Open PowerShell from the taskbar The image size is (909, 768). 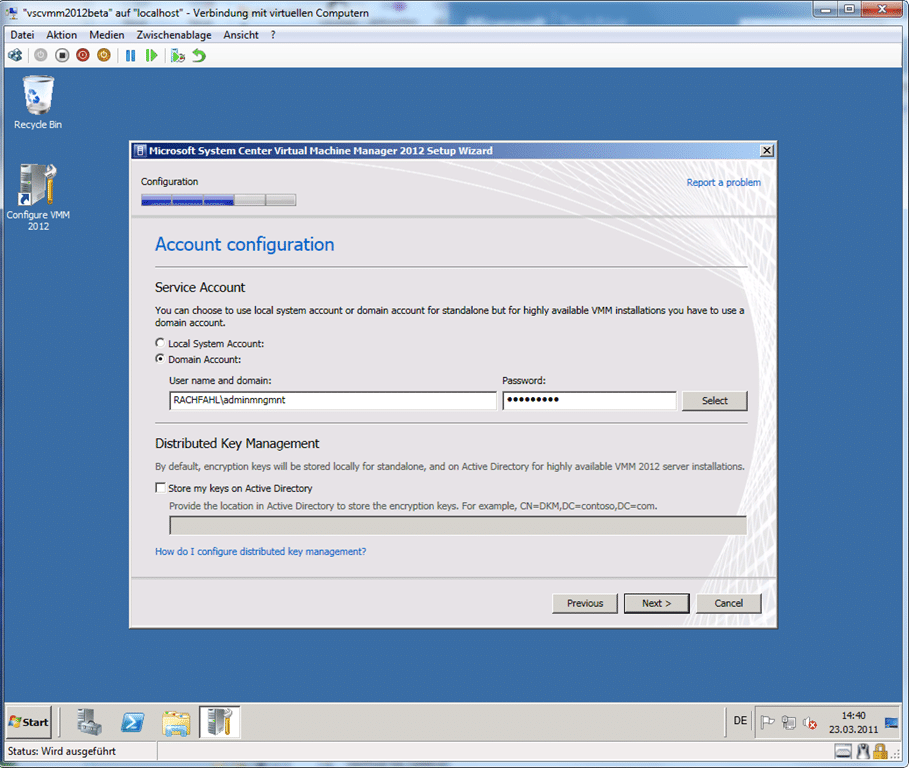133,721
